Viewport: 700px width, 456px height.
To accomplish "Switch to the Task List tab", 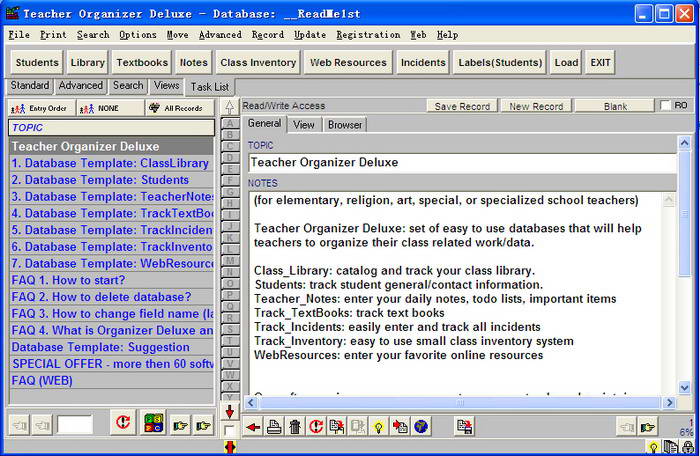I will point(209,87).
